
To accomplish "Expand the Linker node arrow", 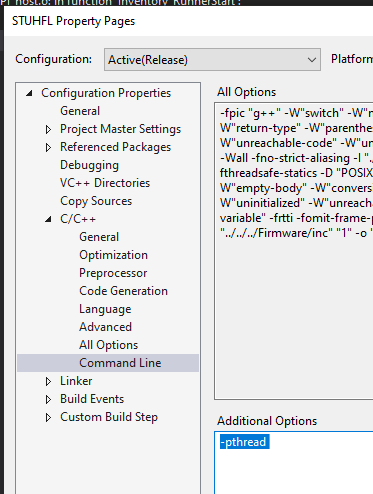I will [x=48, y=381].
